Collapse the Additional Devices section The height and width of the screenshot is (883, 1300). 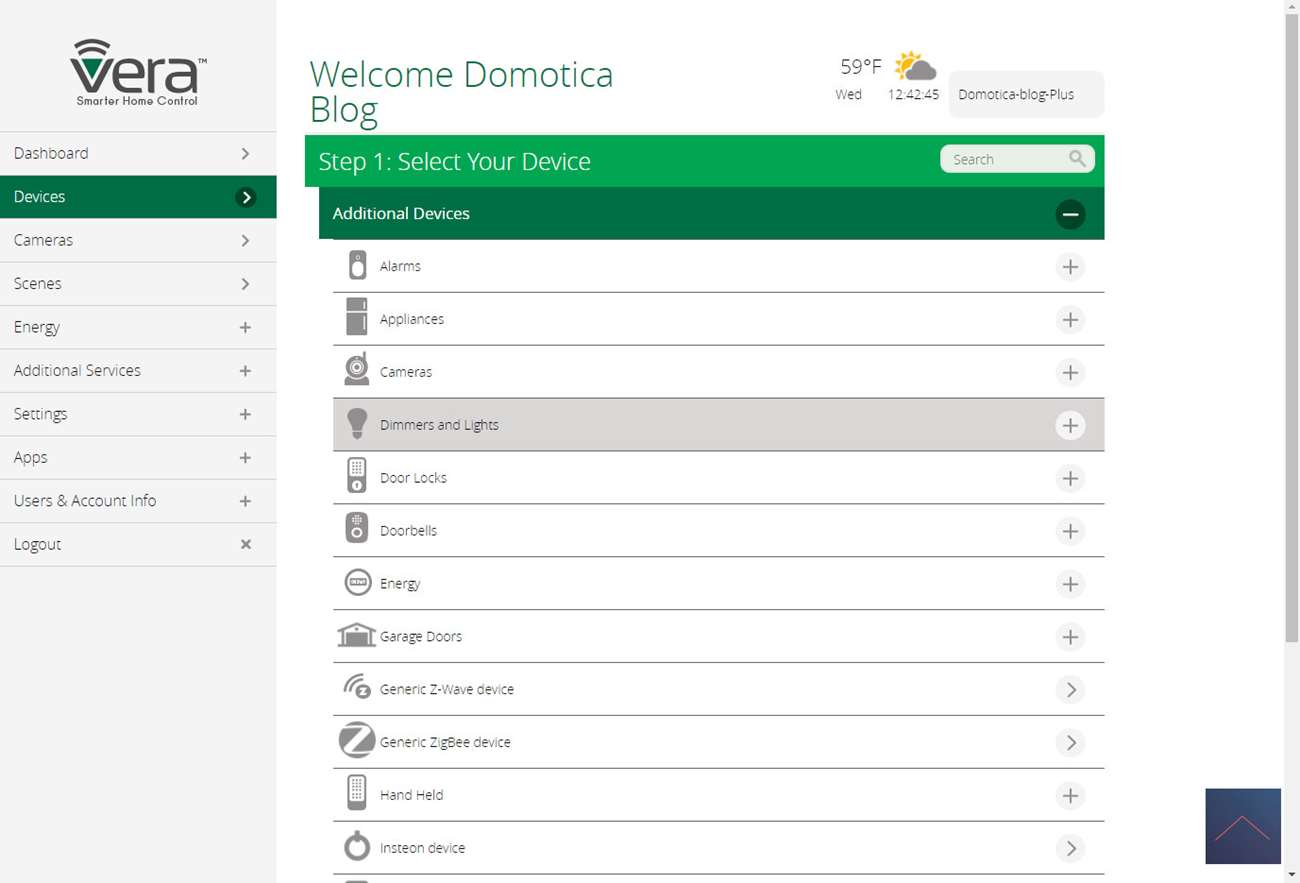click(1069, 214)
